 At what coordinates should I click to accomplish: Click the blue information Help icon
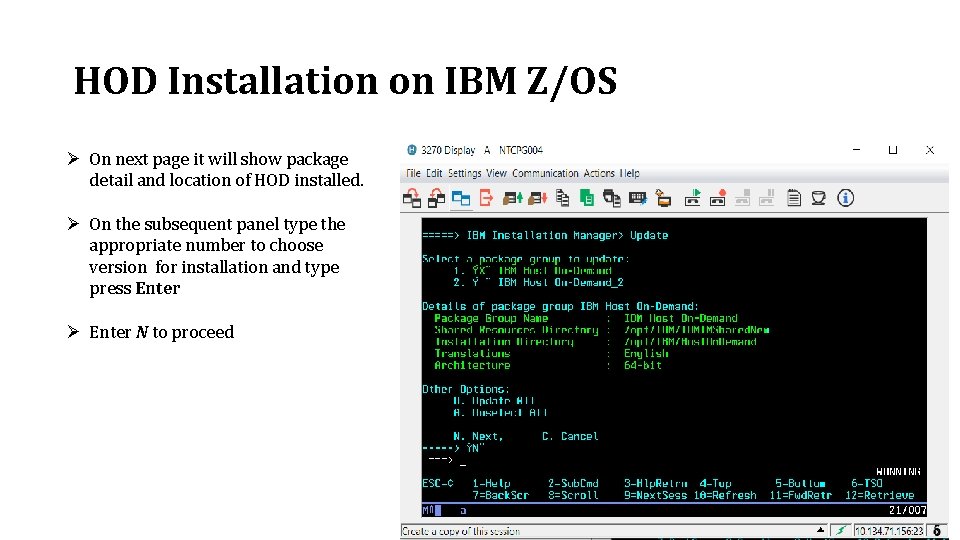(846, 198)
